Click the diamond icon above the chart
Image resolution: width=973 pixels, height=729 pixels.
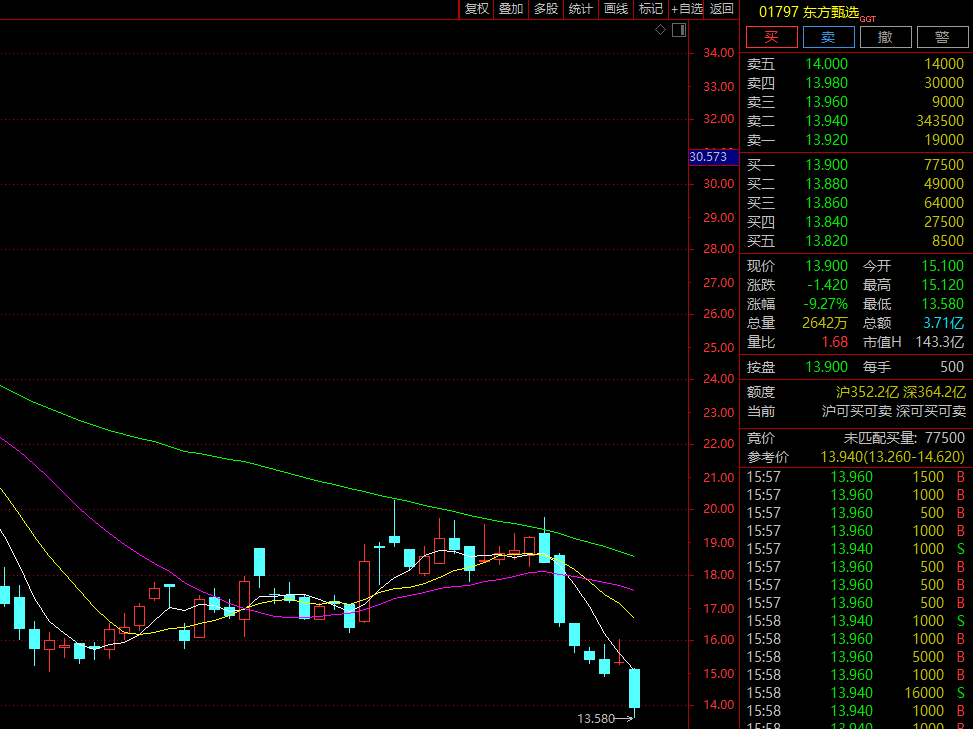[x=660, y=30]
